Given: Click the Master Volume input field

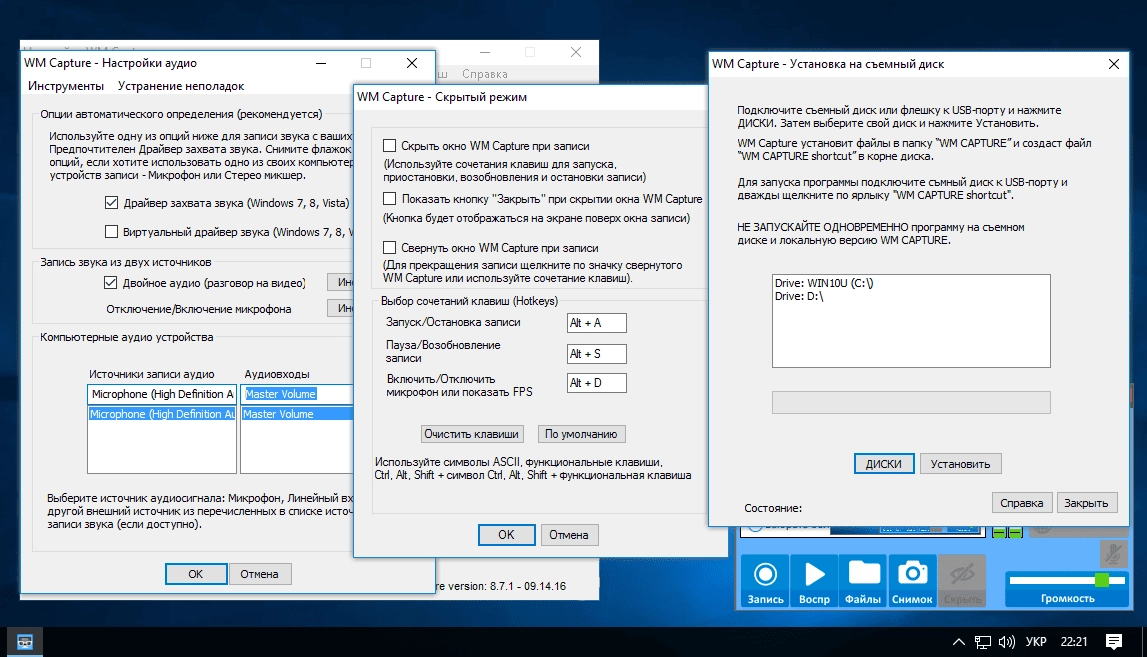Looking at the screenshot, I should [296, 394].
